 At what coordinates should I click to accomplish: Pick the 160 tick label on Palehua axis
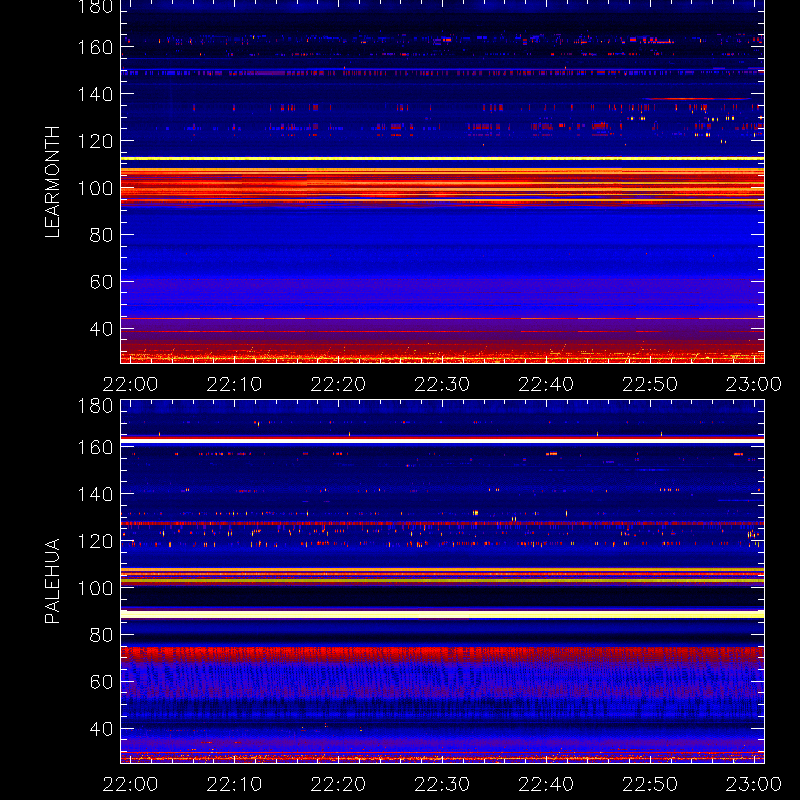point(95,447)
